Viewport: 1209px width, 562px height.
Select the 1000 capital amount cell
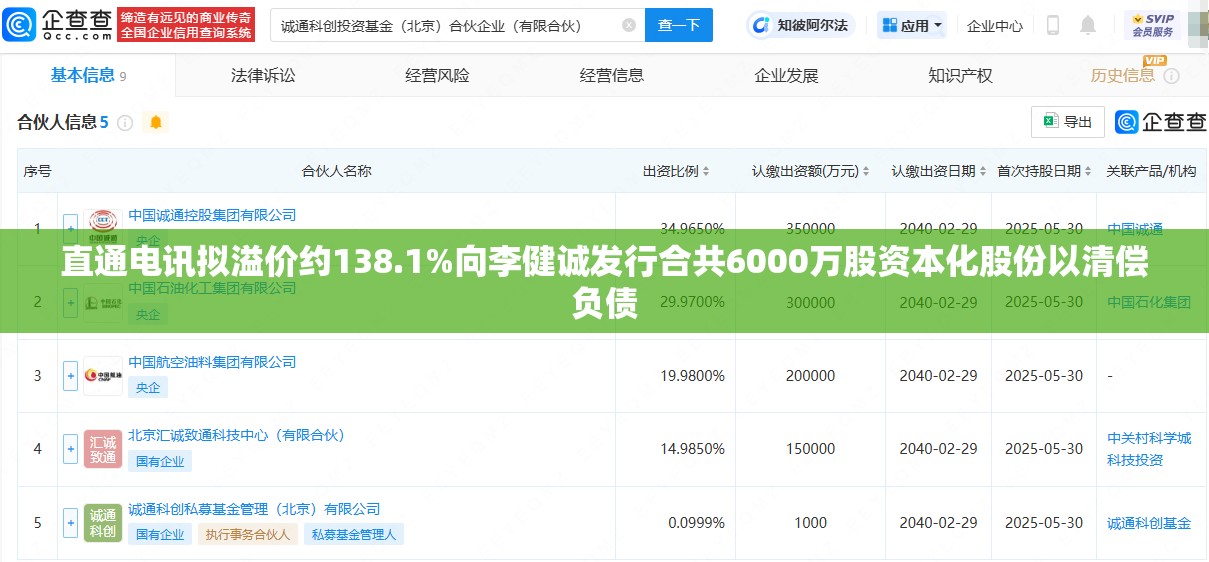coord(810,522)
